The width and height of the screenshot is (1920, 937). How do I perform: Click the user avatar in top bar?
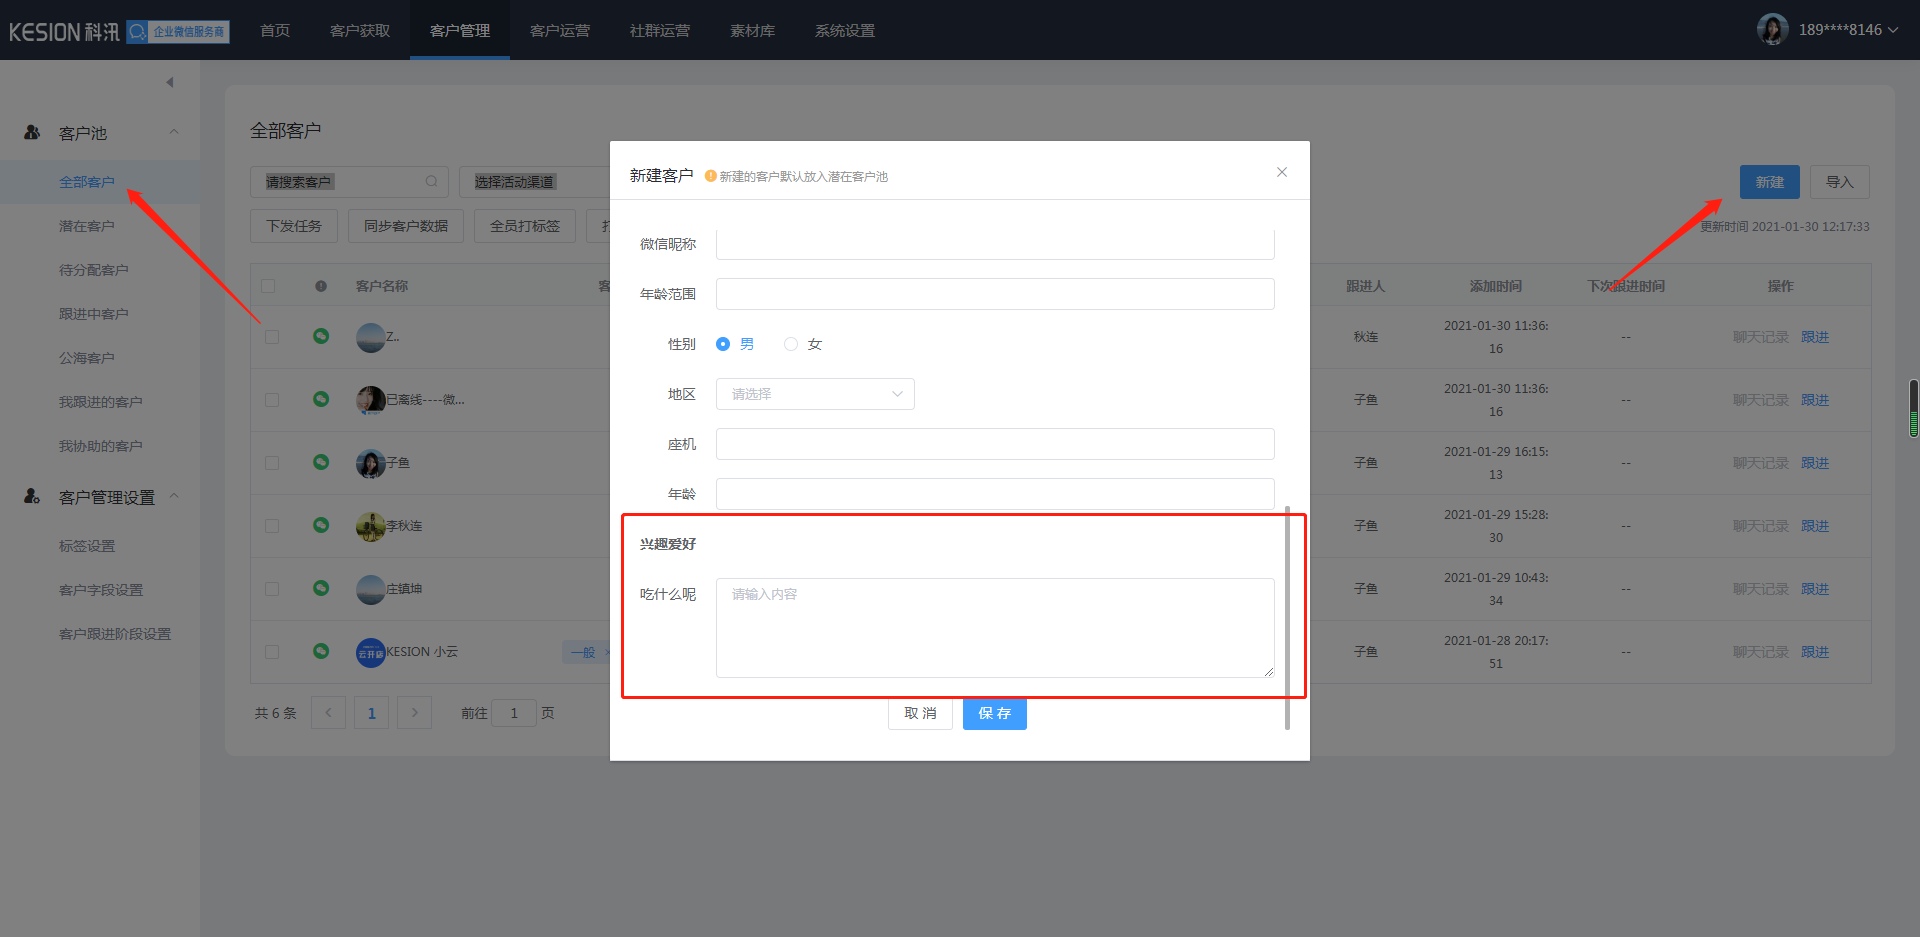(1772, 30)
